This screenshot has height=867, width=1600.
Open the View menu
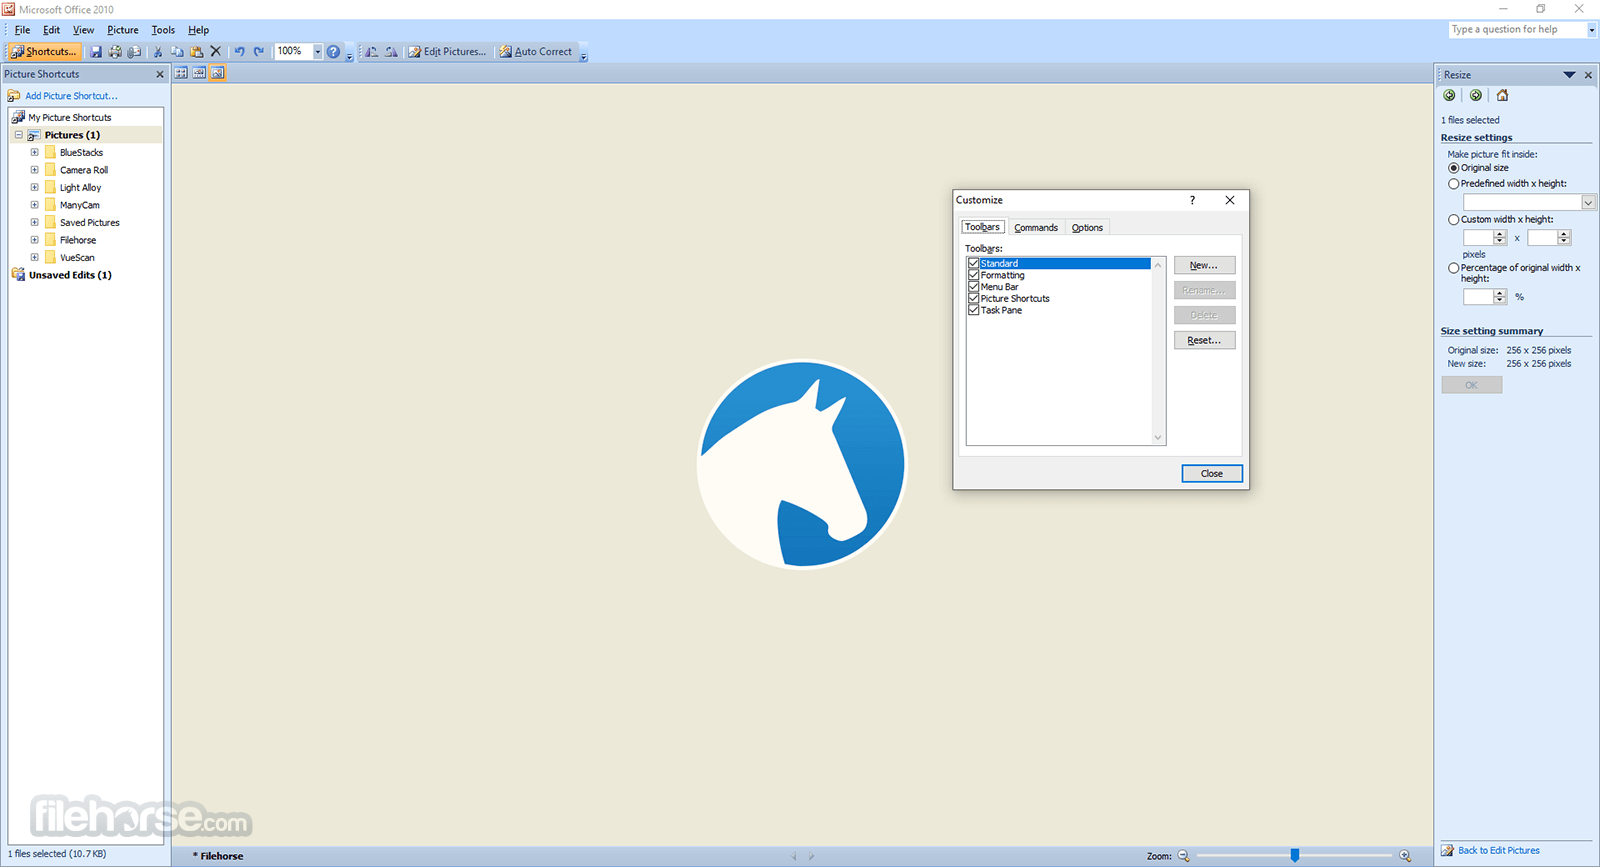(x=83, y=30)
